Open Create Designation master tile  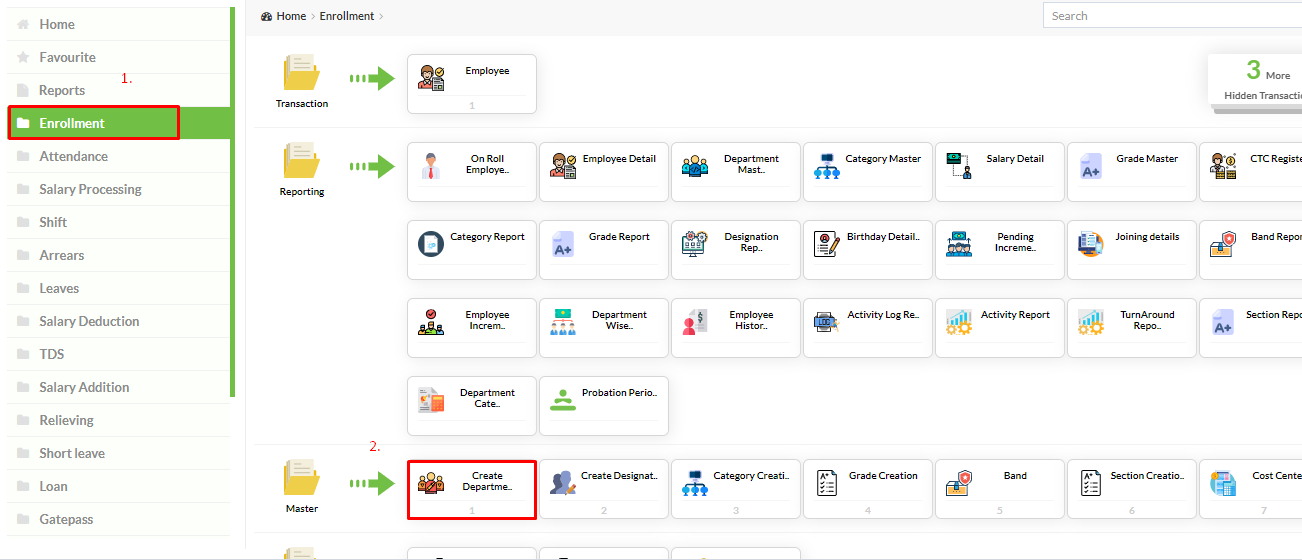[604, 489]
